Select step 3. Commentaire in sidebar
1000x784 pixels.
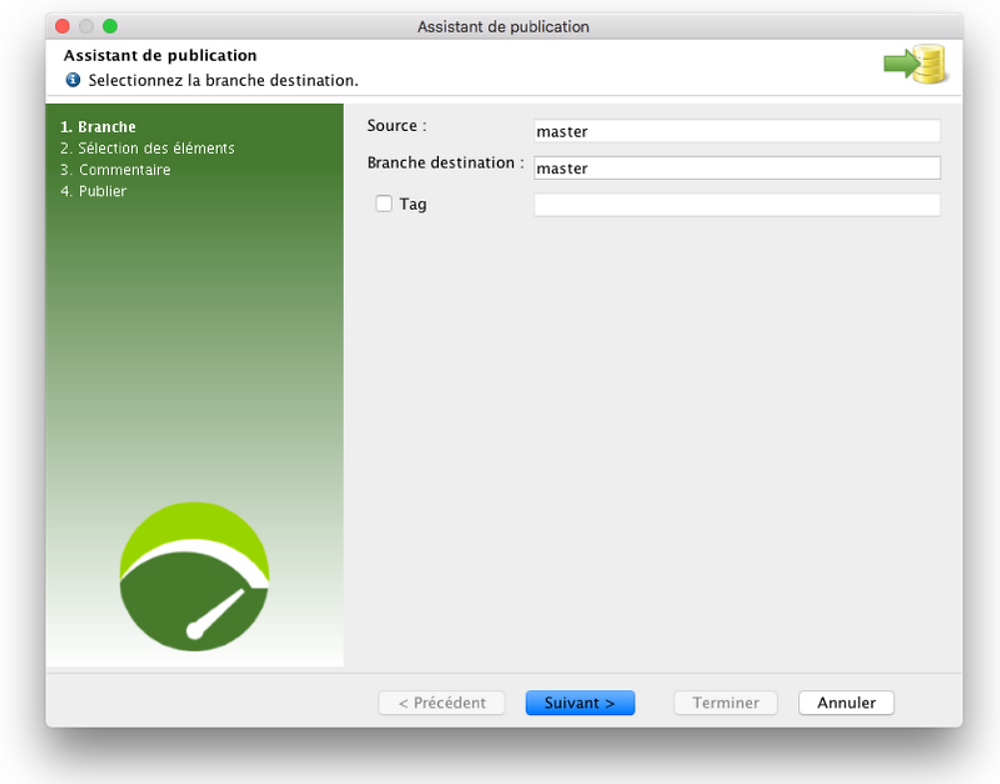(115, 170)
